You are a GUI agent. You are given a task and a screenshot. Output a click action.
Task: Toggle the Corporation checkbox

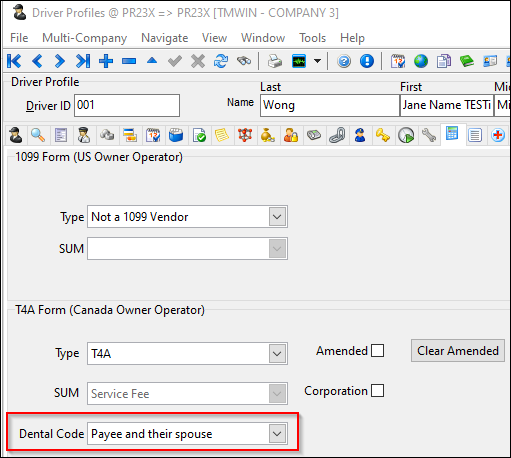[377, 391]
